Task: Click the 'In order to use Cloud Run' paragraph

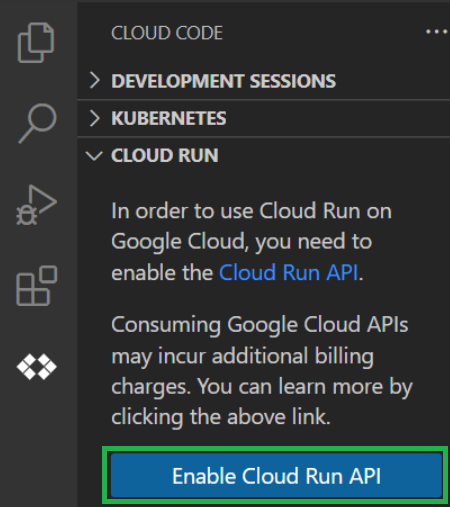Action: click(x=252, y=242)
